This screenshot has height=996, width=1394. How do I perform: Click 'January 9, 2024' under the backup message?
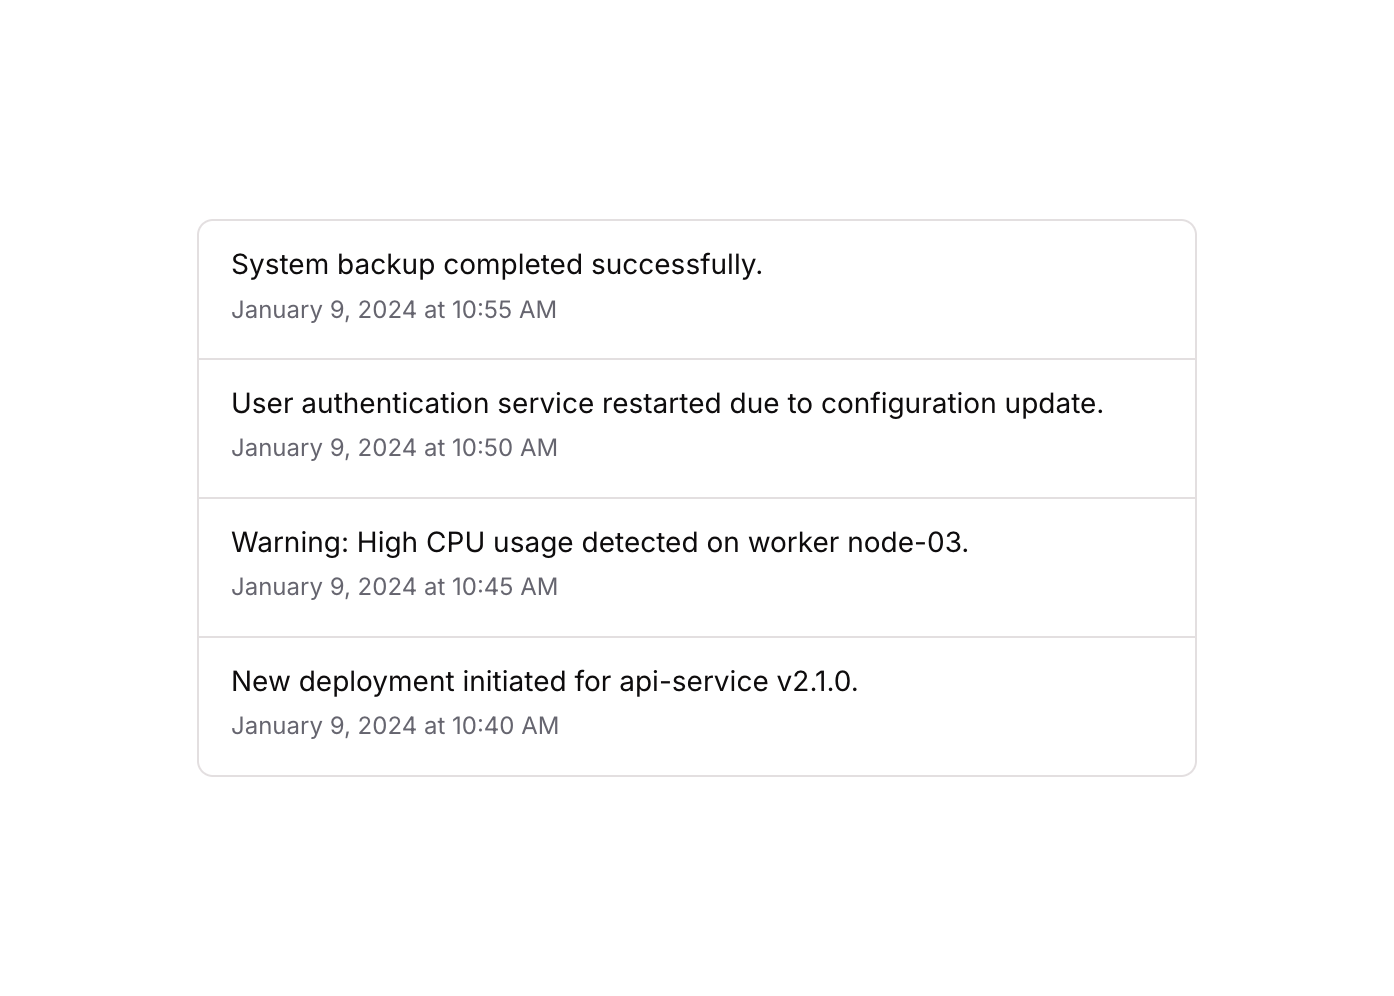[323, 310]
